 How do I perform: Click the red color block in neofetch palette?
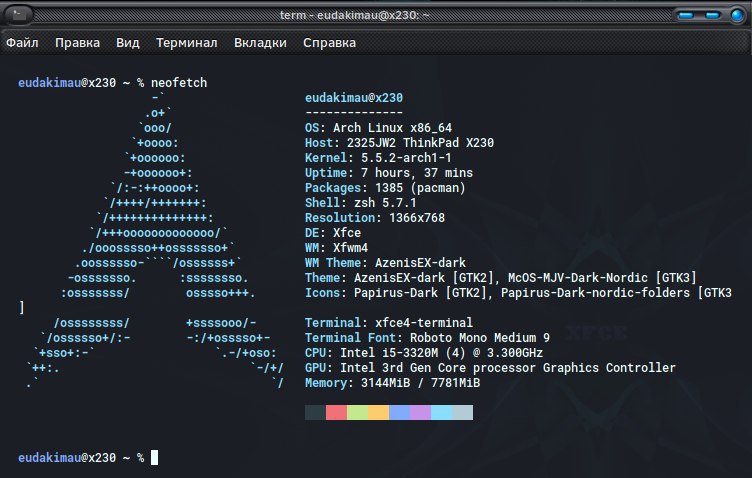click(336, 412)
